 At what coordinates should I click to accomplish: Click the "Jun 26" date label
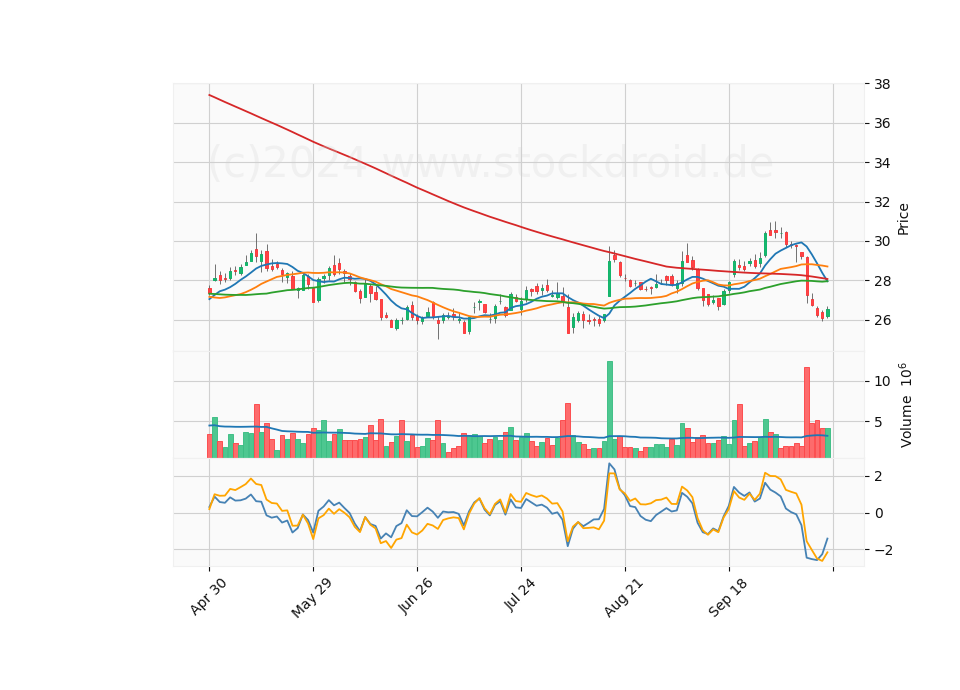(x=415, y=596)
